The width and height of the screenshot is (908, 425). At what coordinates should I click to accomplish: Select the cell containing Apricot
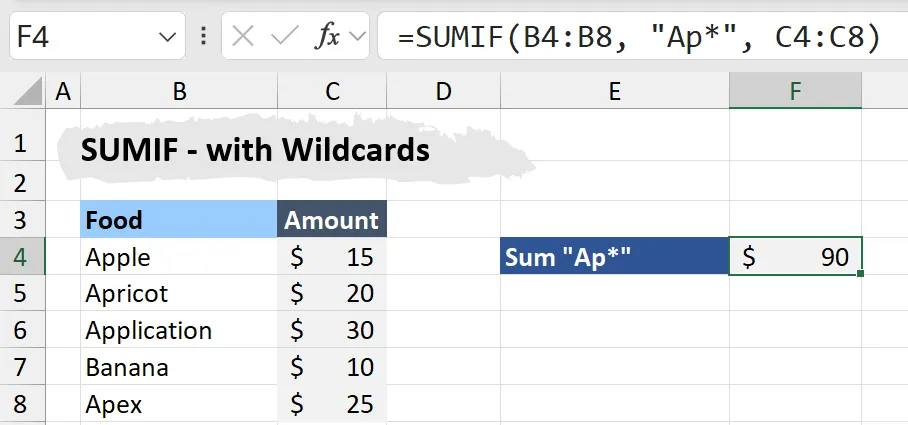pos(179,294)
